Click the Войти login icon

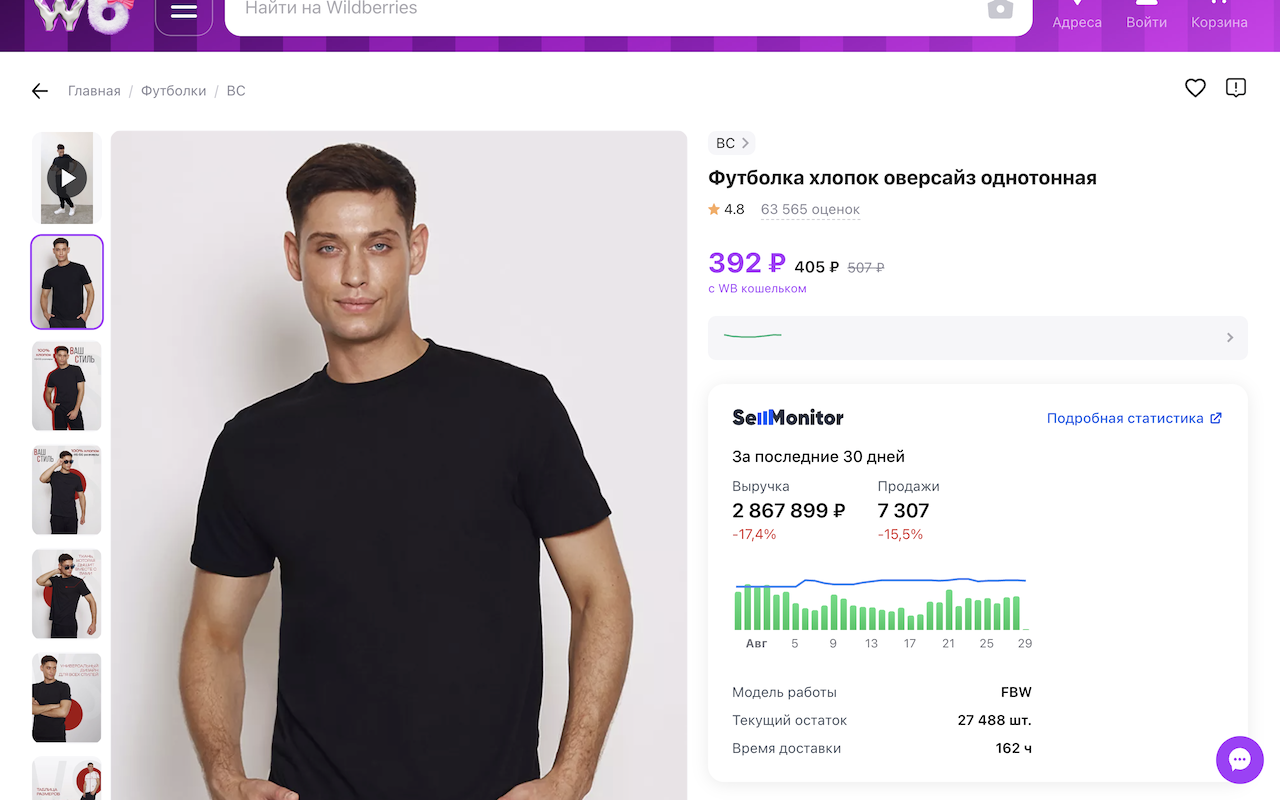(x=1146, y=13)
